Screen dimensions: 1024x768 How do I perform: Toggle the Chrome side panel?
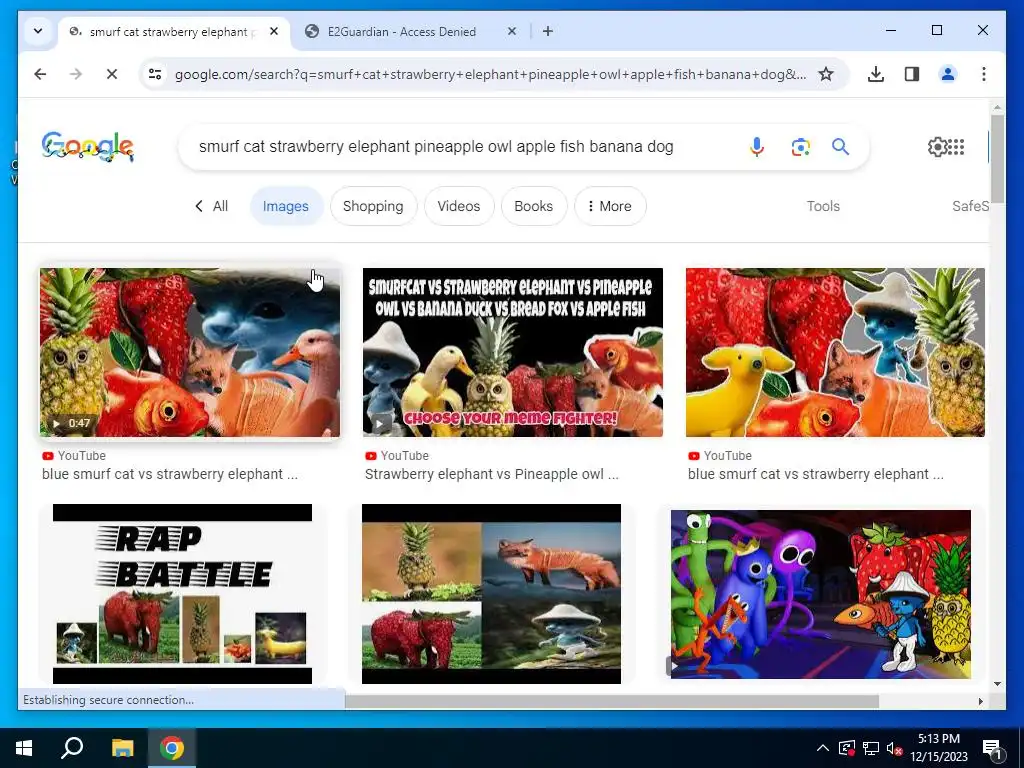click(x=912, y=74)
